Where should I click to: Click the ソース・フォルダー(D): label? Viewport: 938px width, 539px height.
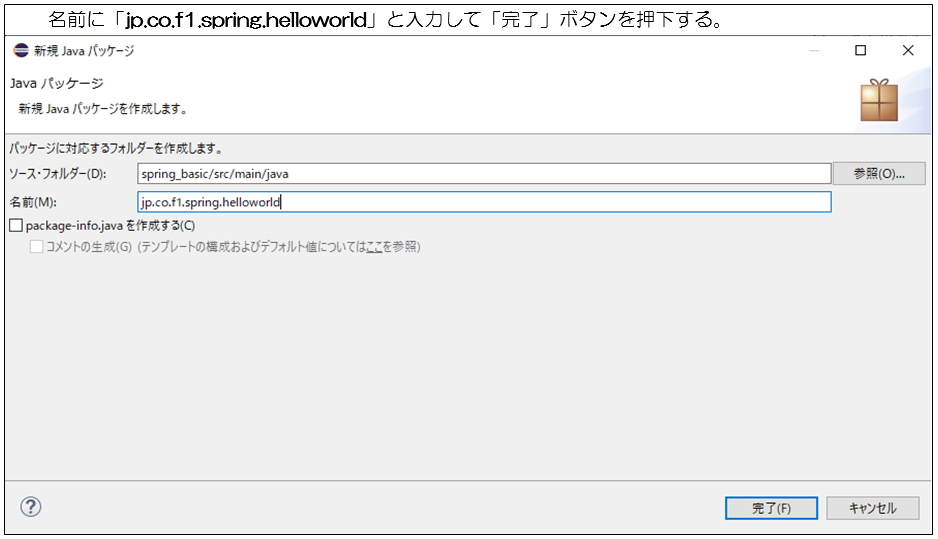[57, 174]
